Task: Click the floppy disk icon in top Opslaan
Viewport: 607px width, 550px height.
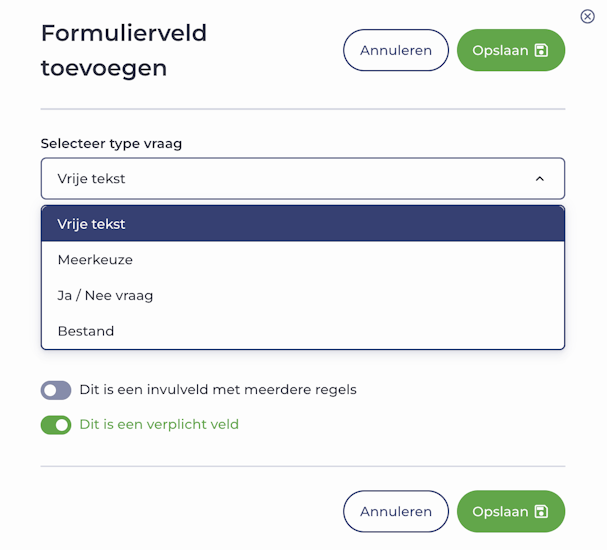Action: [542, 50]
